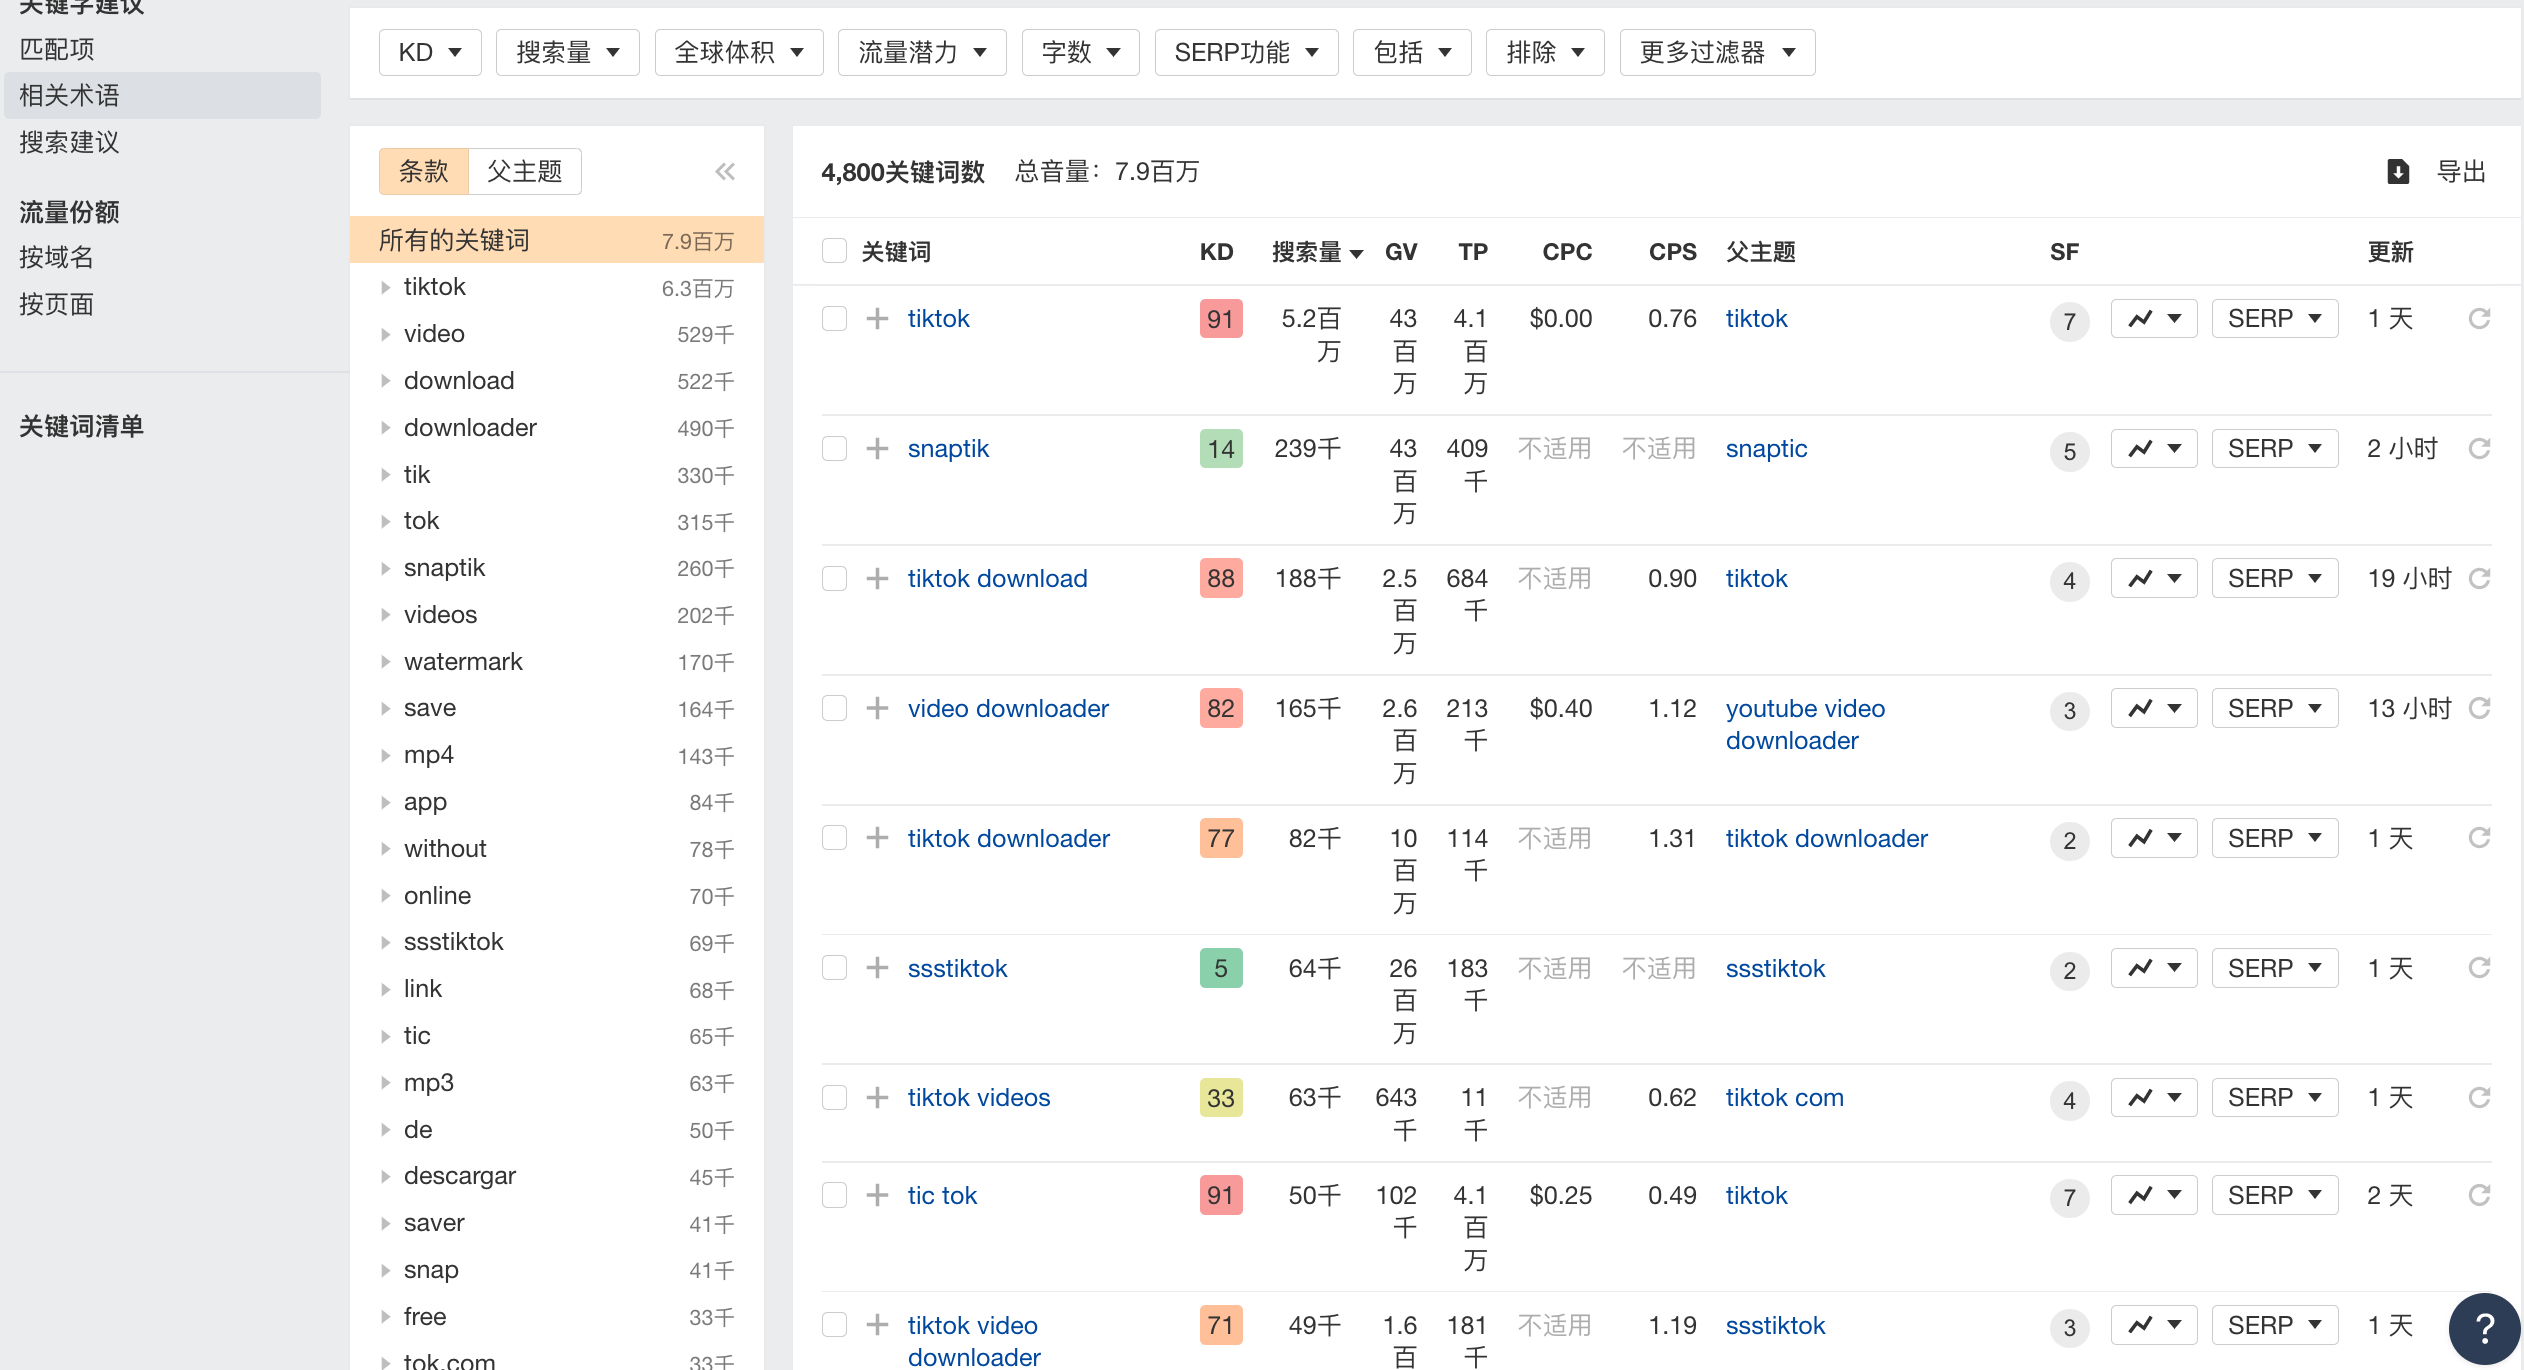2524x1370 pixels.
Task: Open youtube video downloader parent topic
Action: 1805,725
